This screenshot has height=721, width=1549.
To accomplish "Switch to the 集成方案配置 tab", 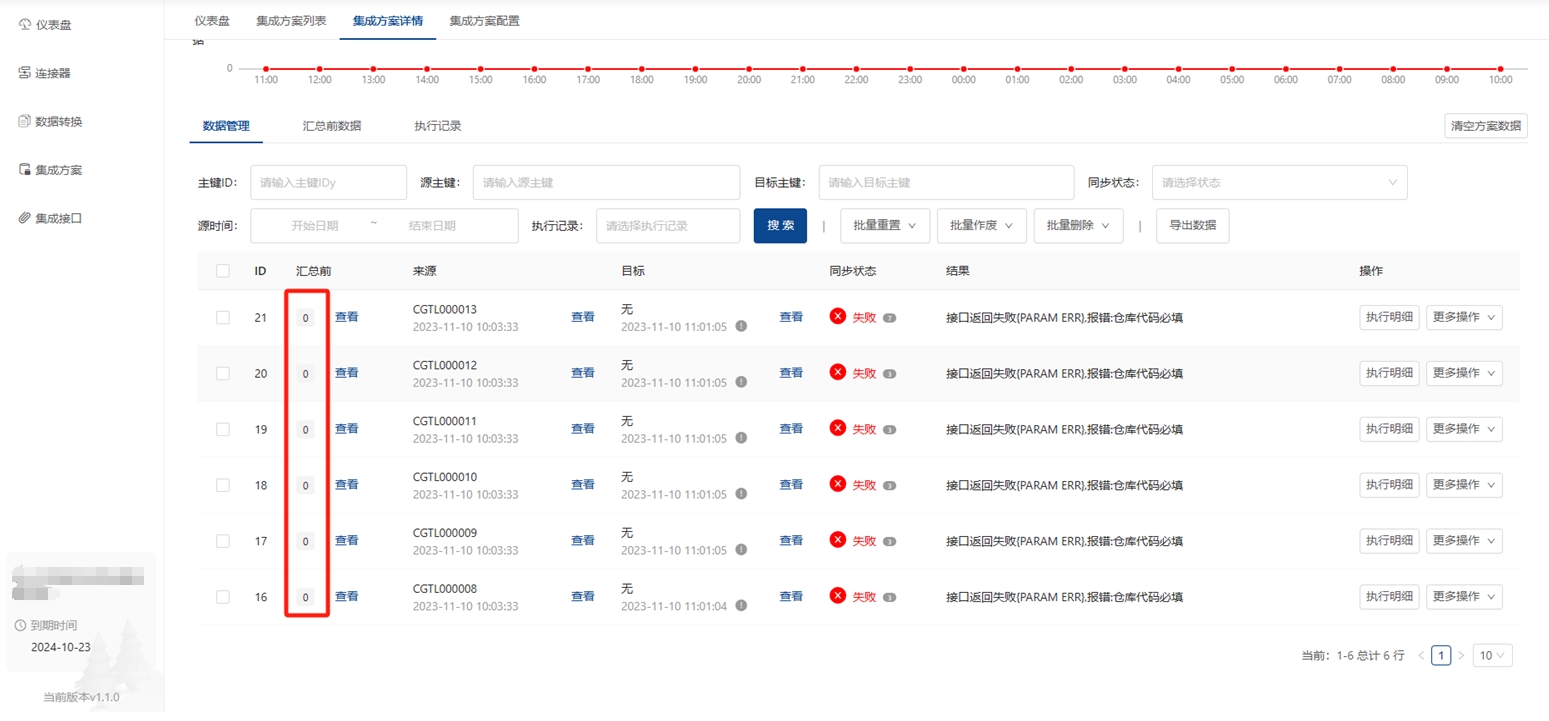I will click(x=484, y=20).
